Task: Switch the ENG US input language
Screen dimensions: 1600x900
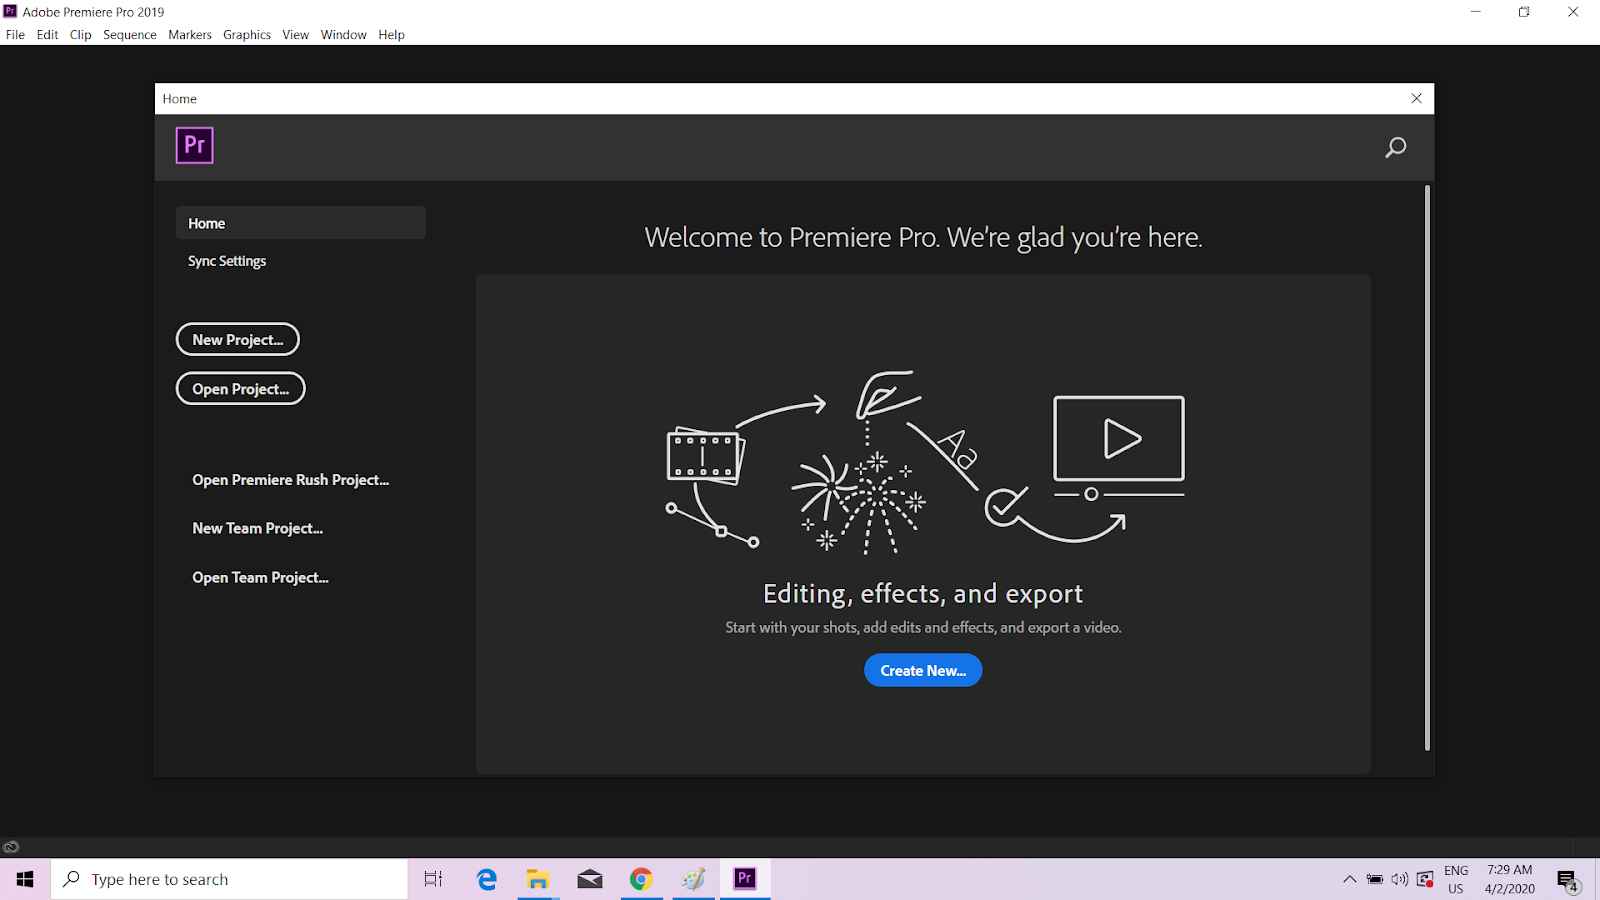Action: 1456,879
